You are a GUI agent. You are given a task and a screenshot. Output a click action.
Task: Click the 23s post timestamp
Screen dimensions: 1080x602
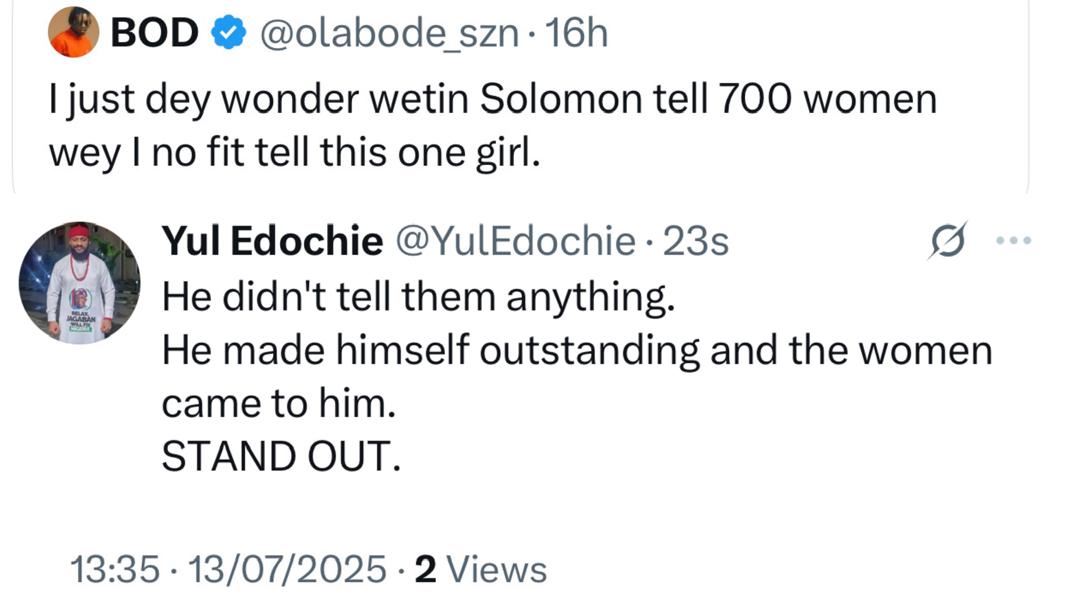click(696, 241)
